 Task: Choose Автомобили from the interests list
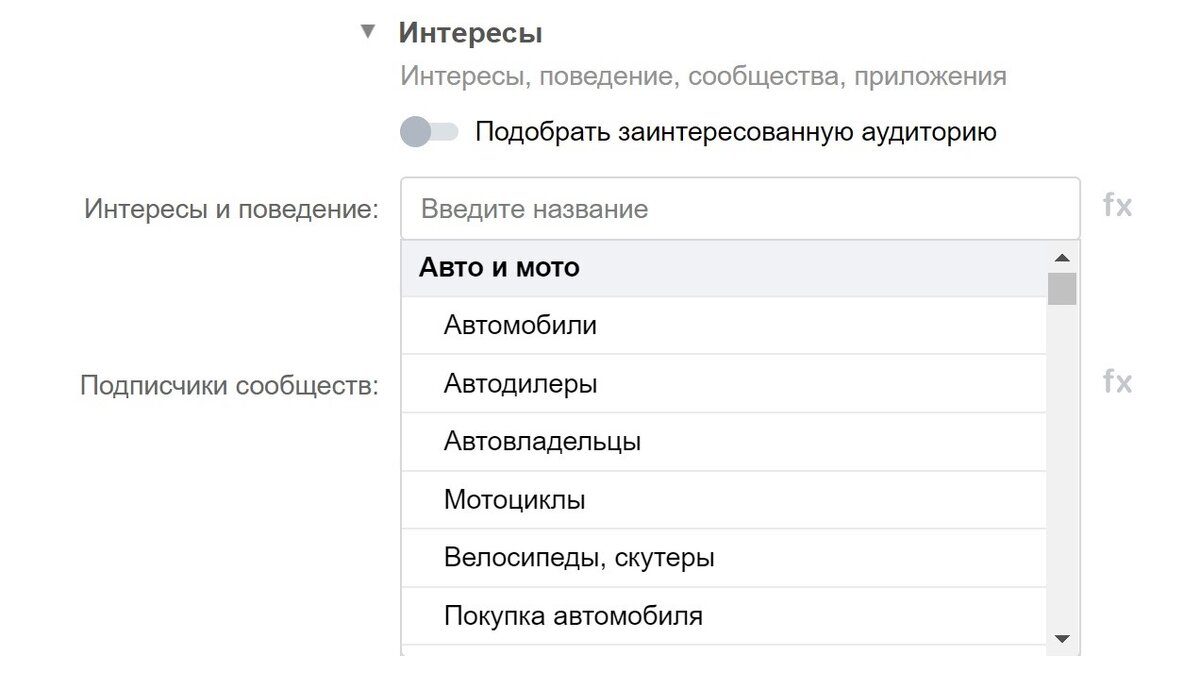(724, 325)
